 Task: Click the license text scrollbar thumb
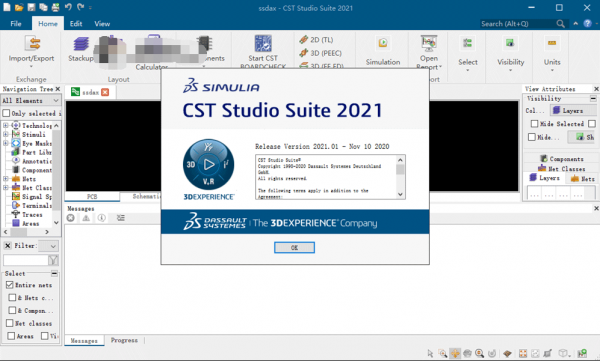(x=400, y=169)
